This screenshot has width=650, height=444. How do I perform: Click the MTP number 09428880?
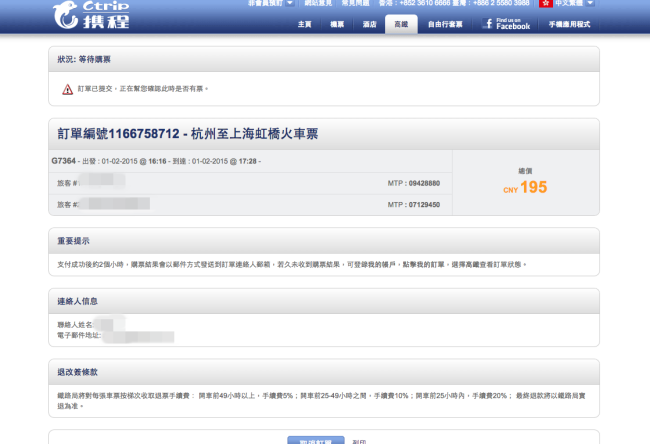click(x=424, y=183)
